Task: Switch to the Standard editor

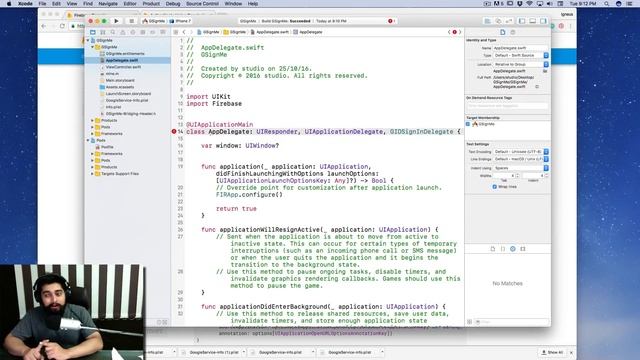Action: tap(487, 21)
